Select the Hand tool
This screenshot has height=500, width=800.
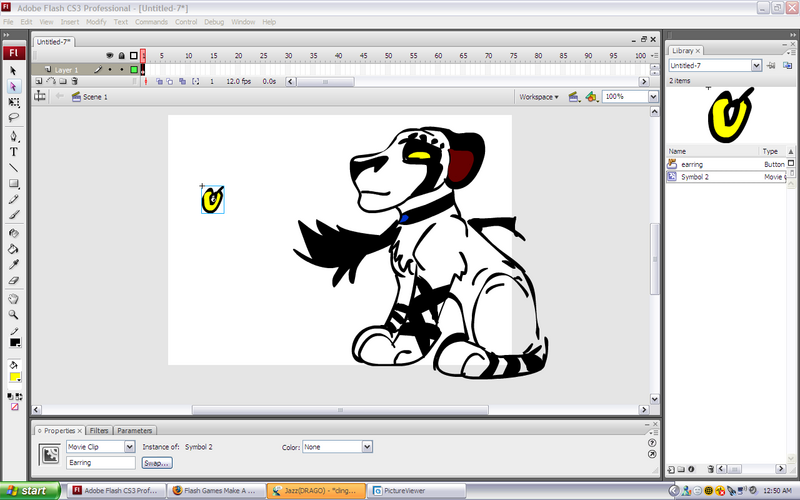click(14, 299)
